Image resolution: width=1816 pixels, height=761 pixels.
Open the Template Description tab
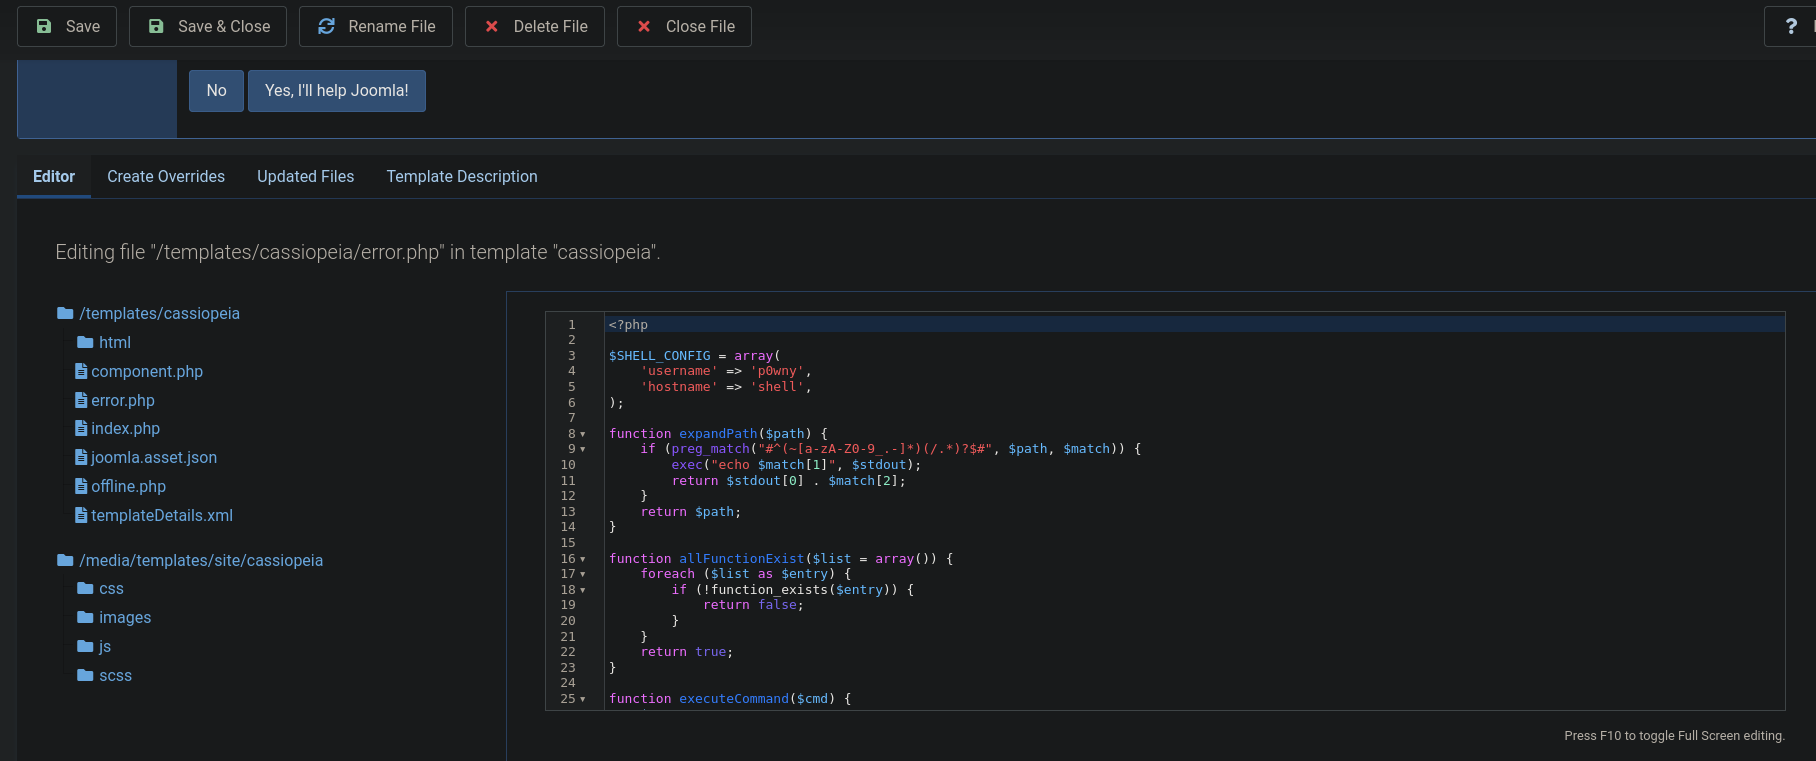click(462, 176)
